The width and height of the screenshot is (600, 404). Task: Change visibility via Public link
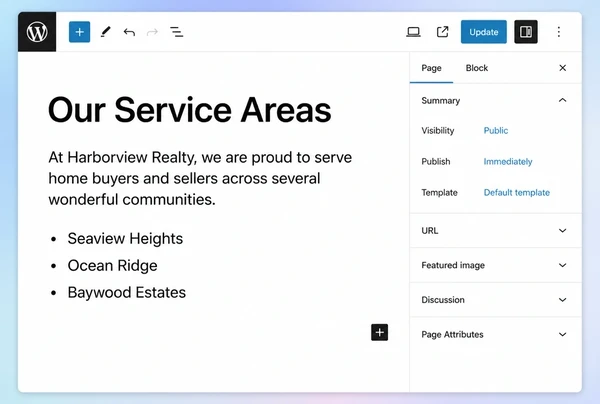(496, 131)
